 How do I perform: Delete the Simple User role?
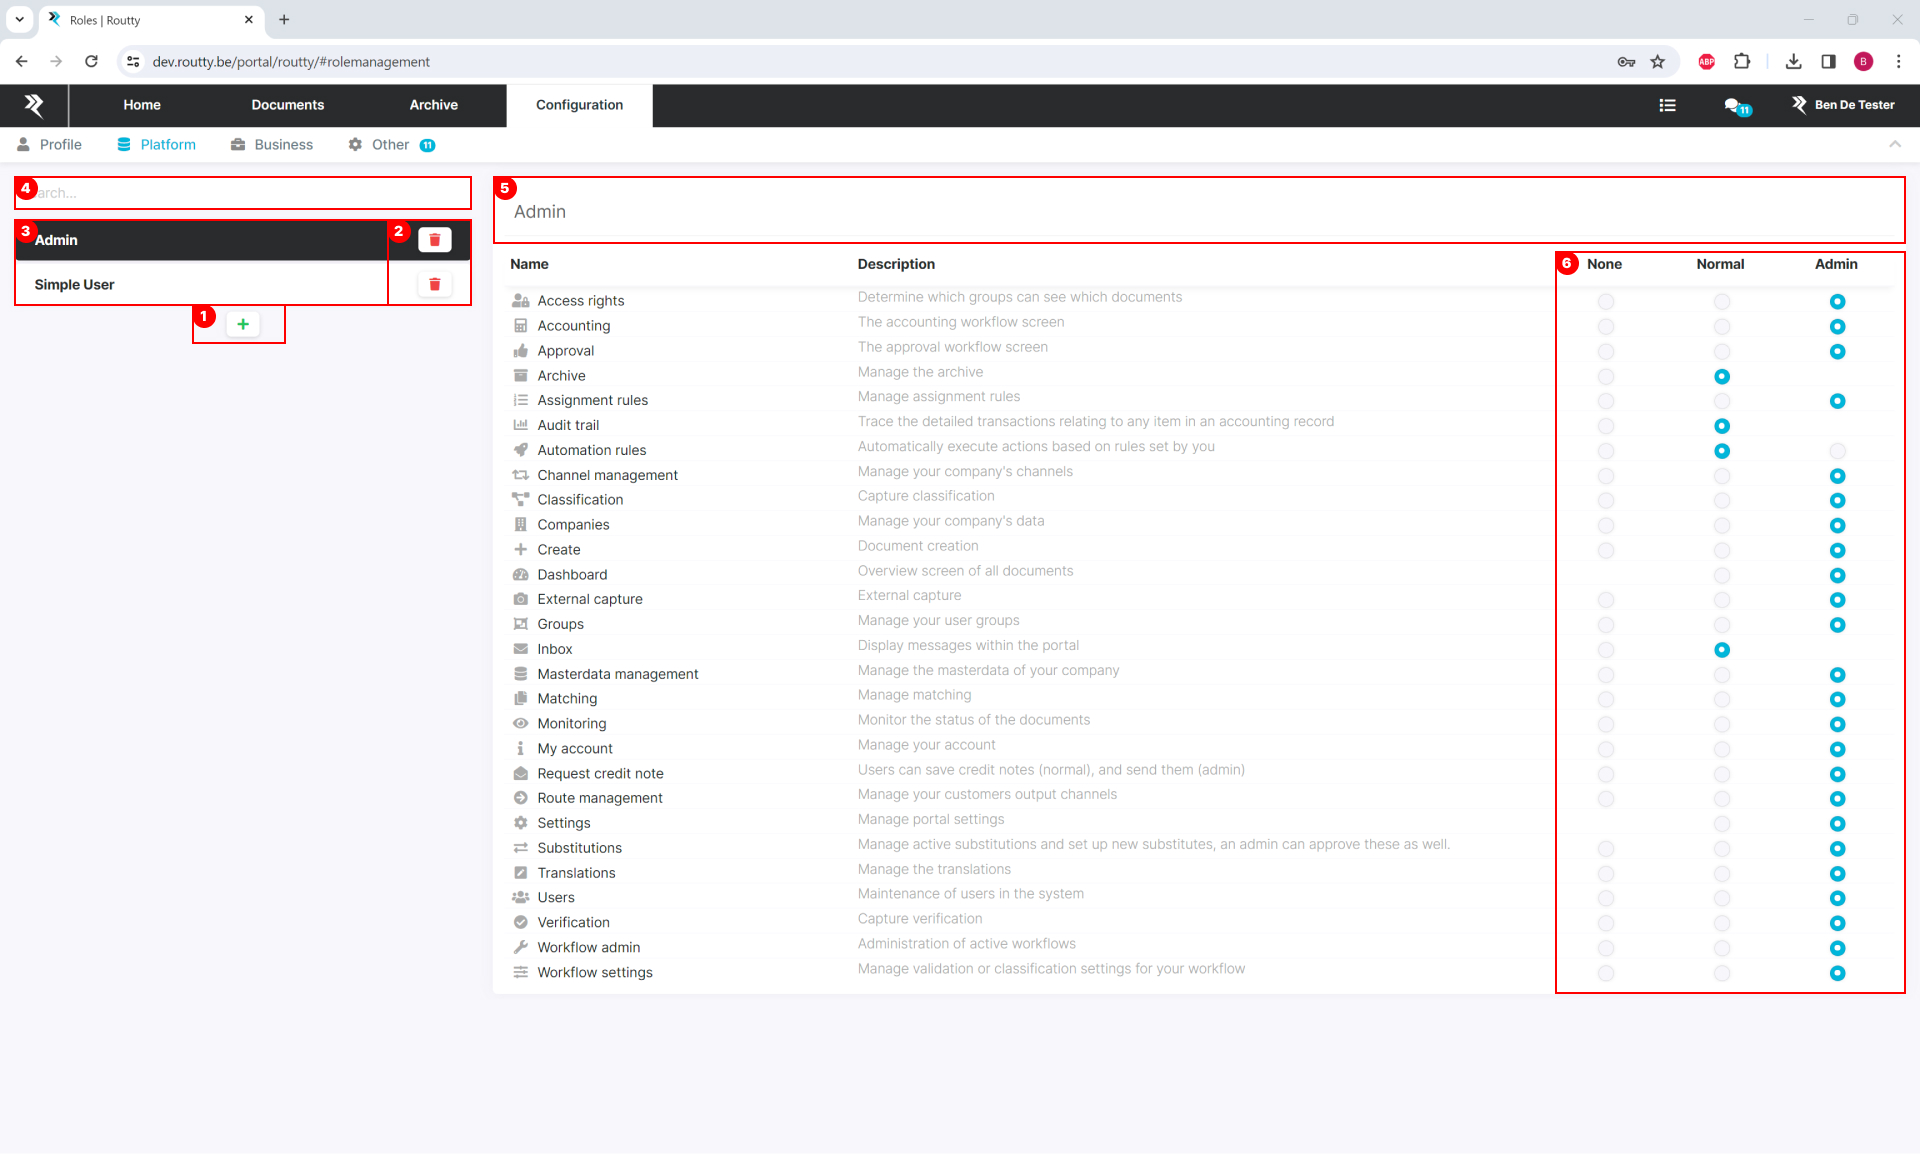(434, 285)
